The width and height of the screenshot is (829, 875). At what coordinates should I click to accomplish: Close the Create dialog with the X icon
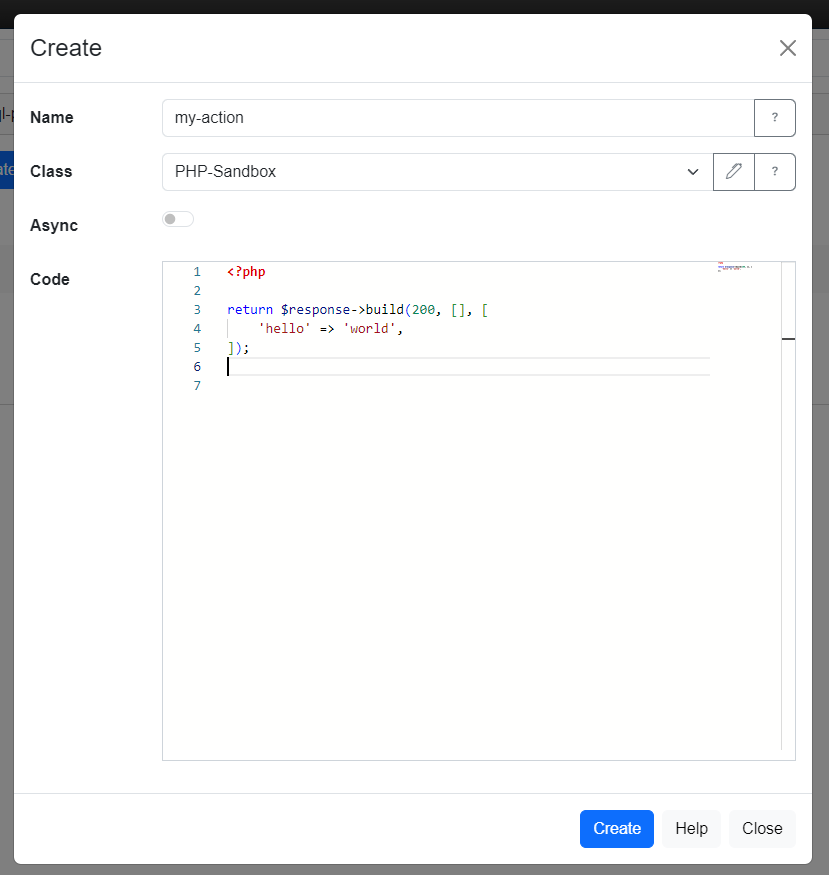point(788,48)
